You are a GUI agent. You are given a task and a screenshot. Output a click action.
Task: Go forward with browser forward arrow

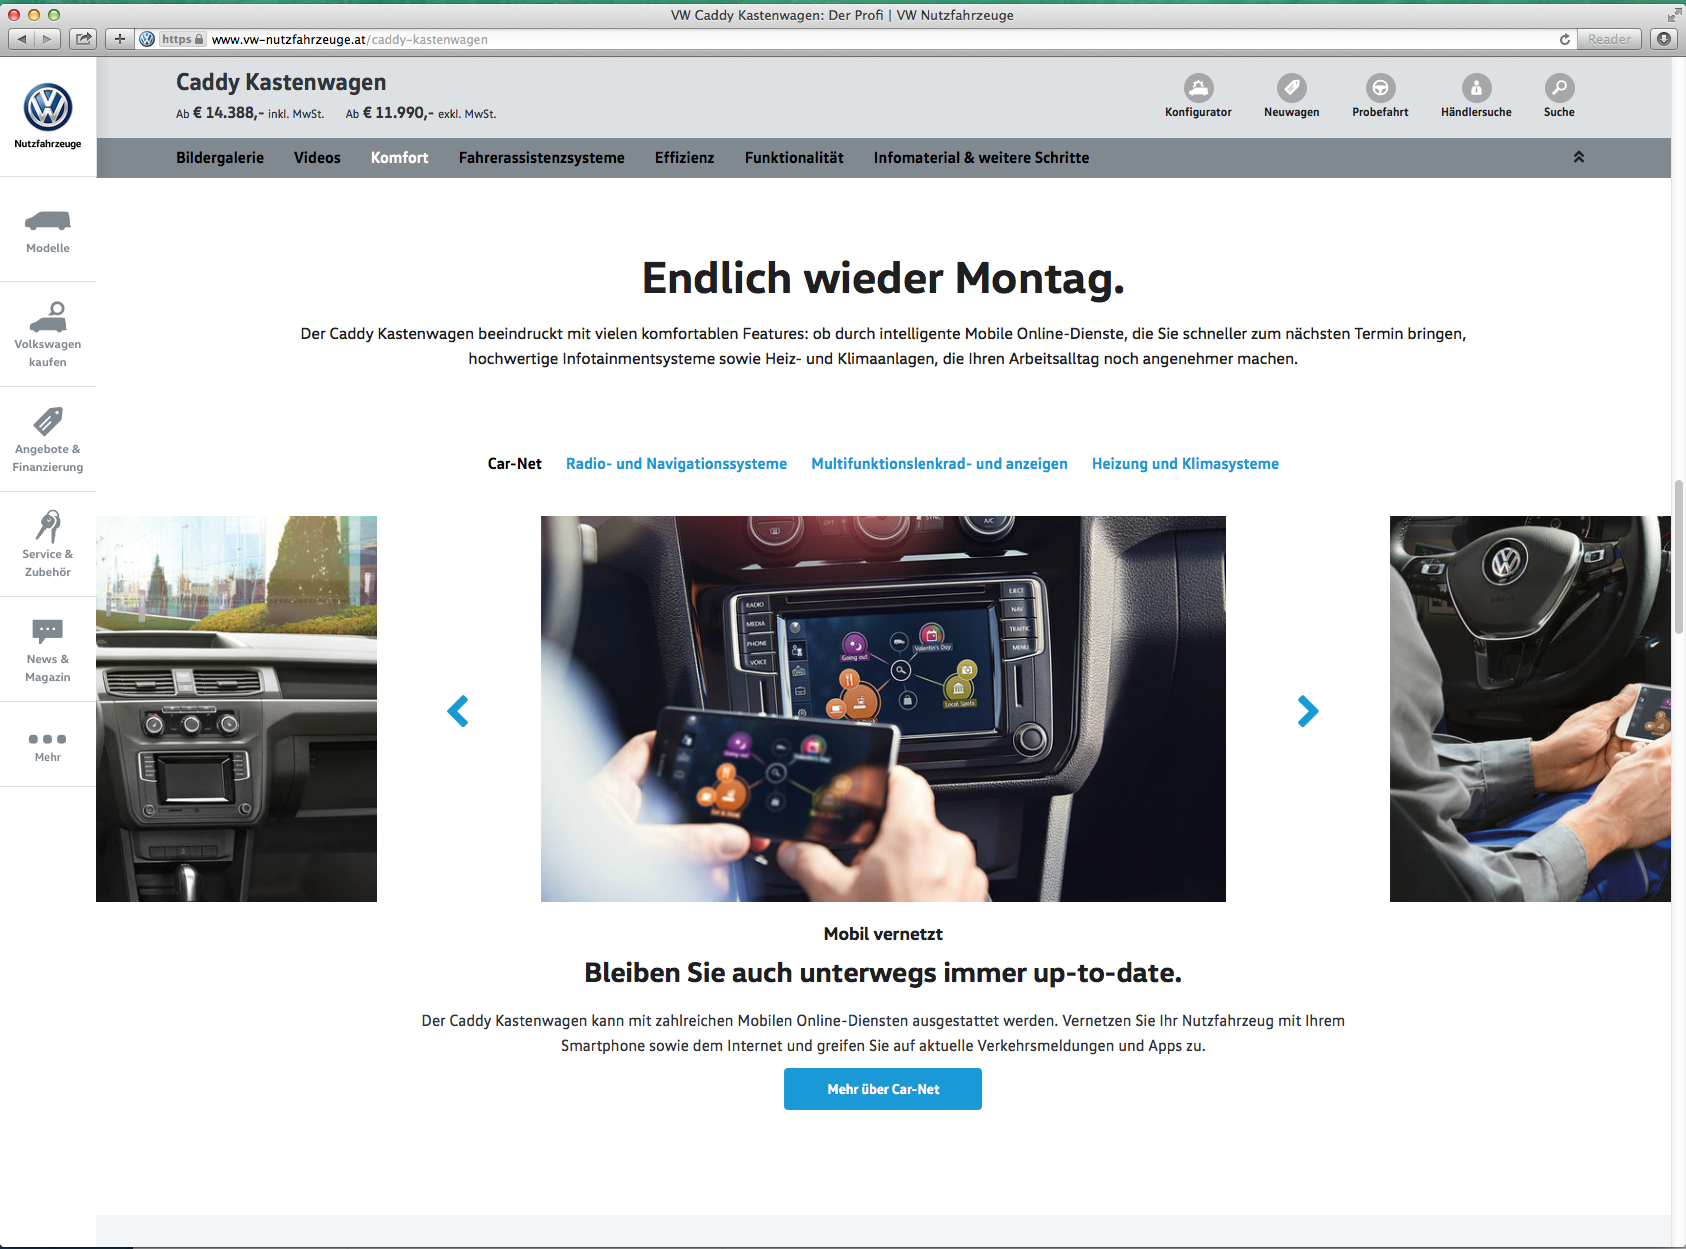[48, 39]
